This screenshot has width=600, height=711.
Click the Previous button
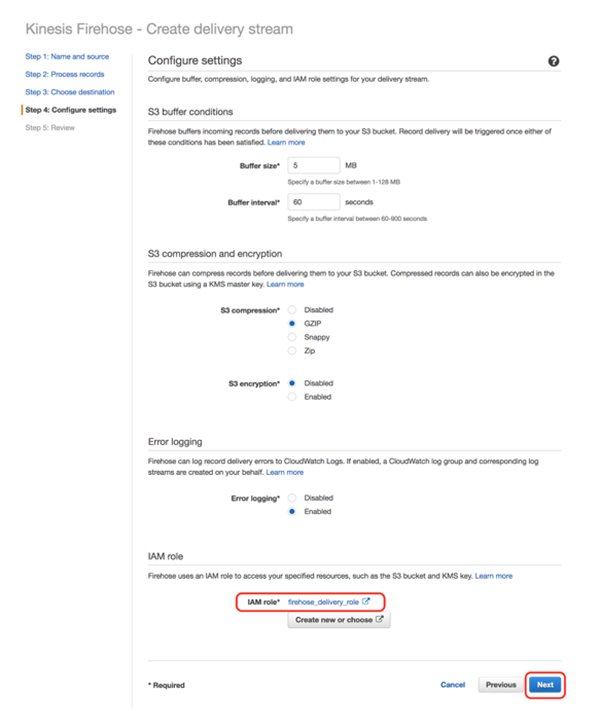click(501, 685)
